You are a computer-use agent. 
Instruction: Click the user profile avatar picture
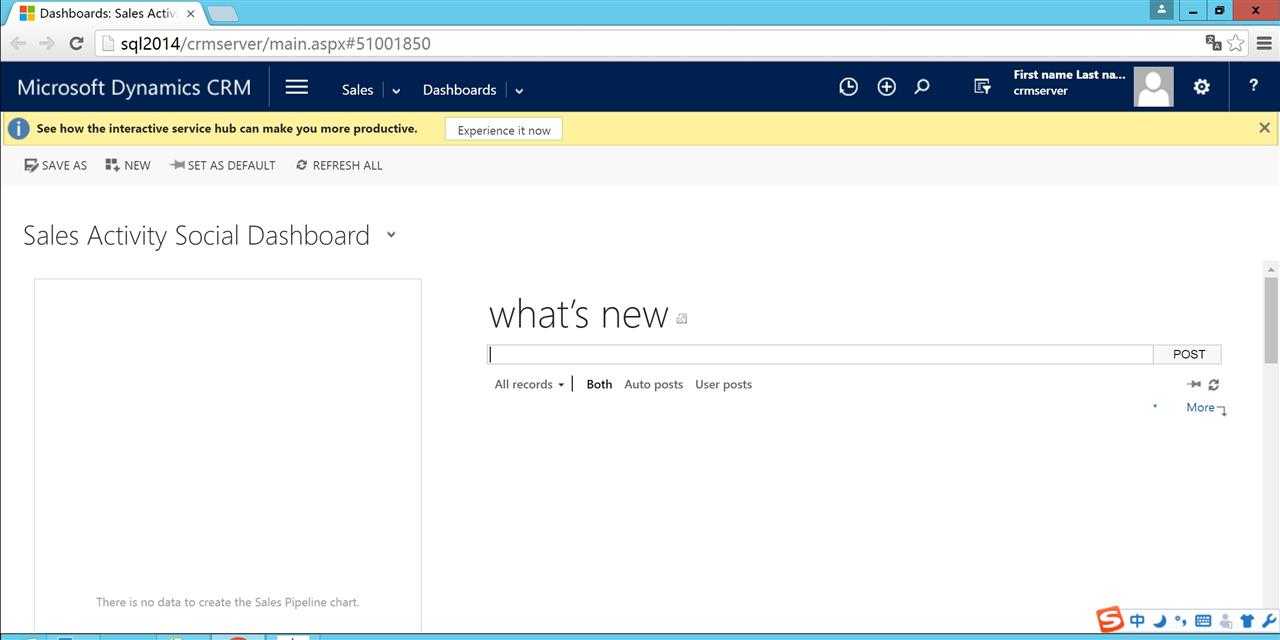1153,87
